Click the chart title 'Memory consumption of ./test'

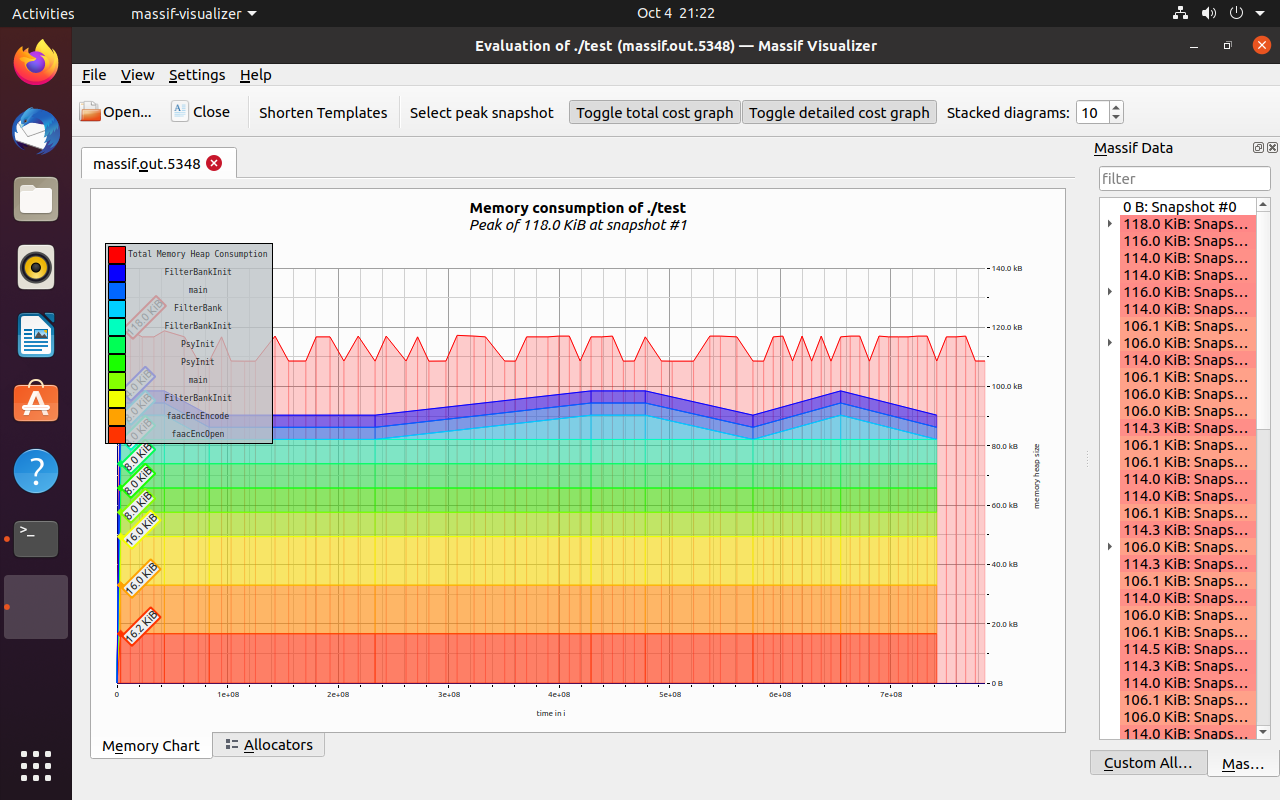pos(578,208)
